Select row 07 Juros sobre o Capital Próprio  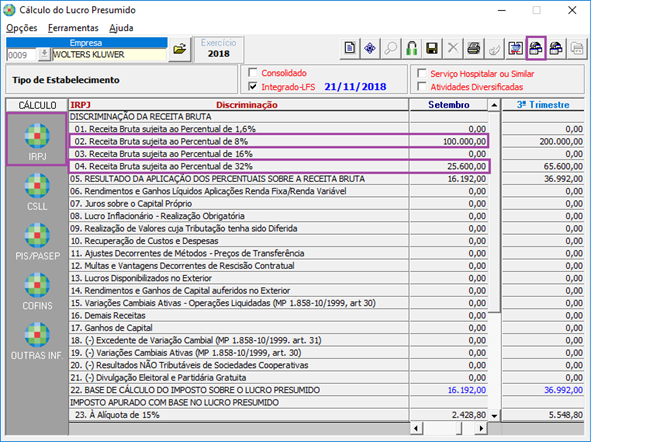coord(238,203)
